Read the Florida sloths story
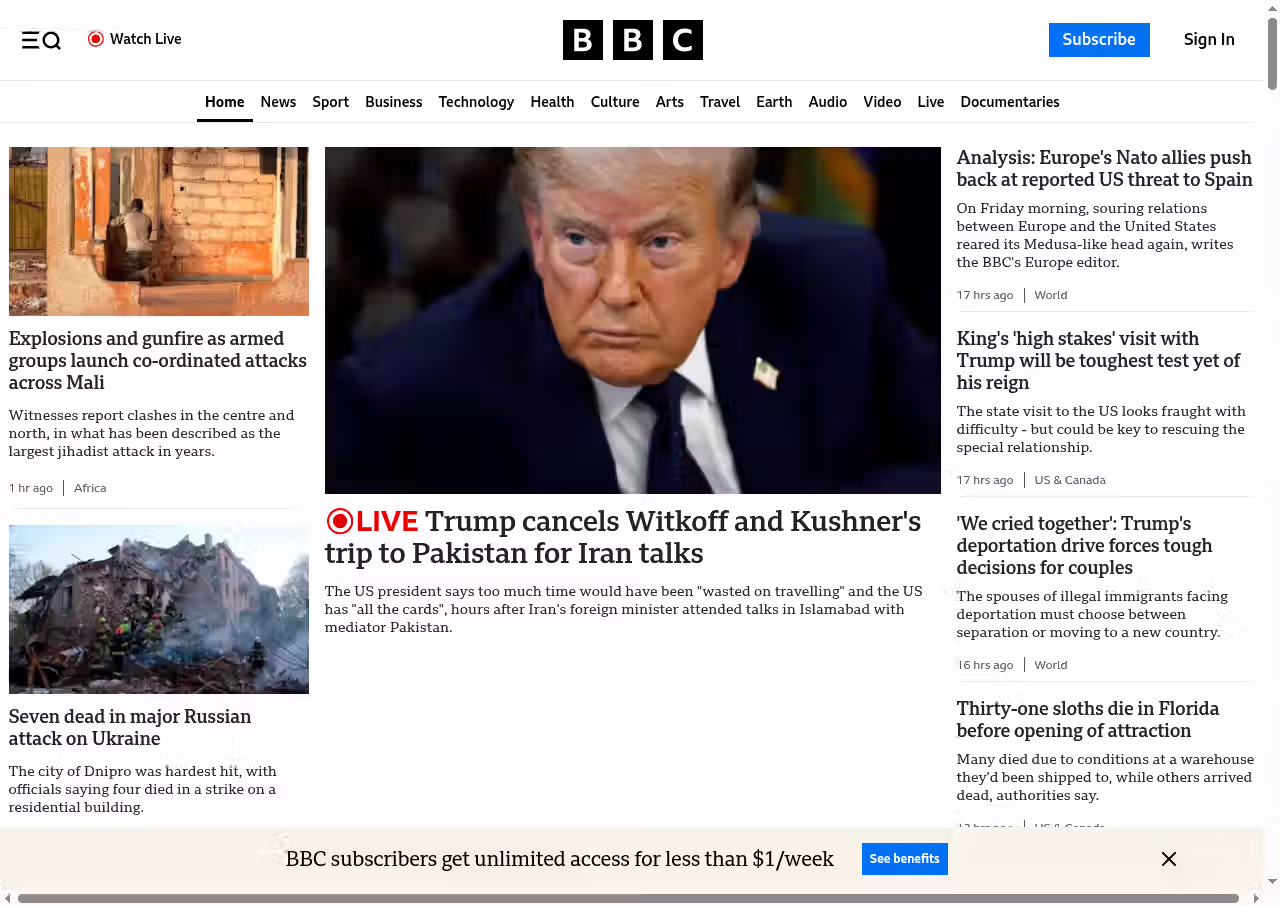The height and width of the screenshot is (906, 1280). 1087,719
